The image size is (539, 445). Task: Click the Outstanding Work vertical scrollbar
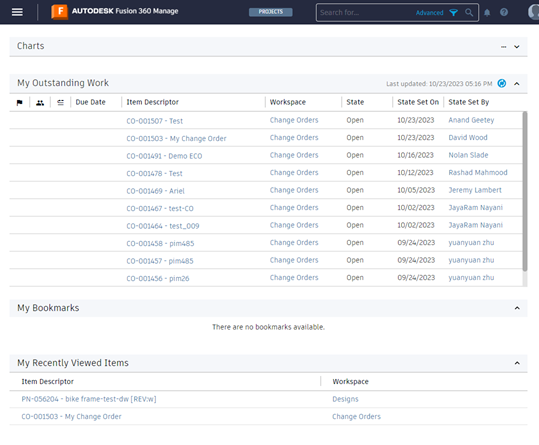pos(525,191)
